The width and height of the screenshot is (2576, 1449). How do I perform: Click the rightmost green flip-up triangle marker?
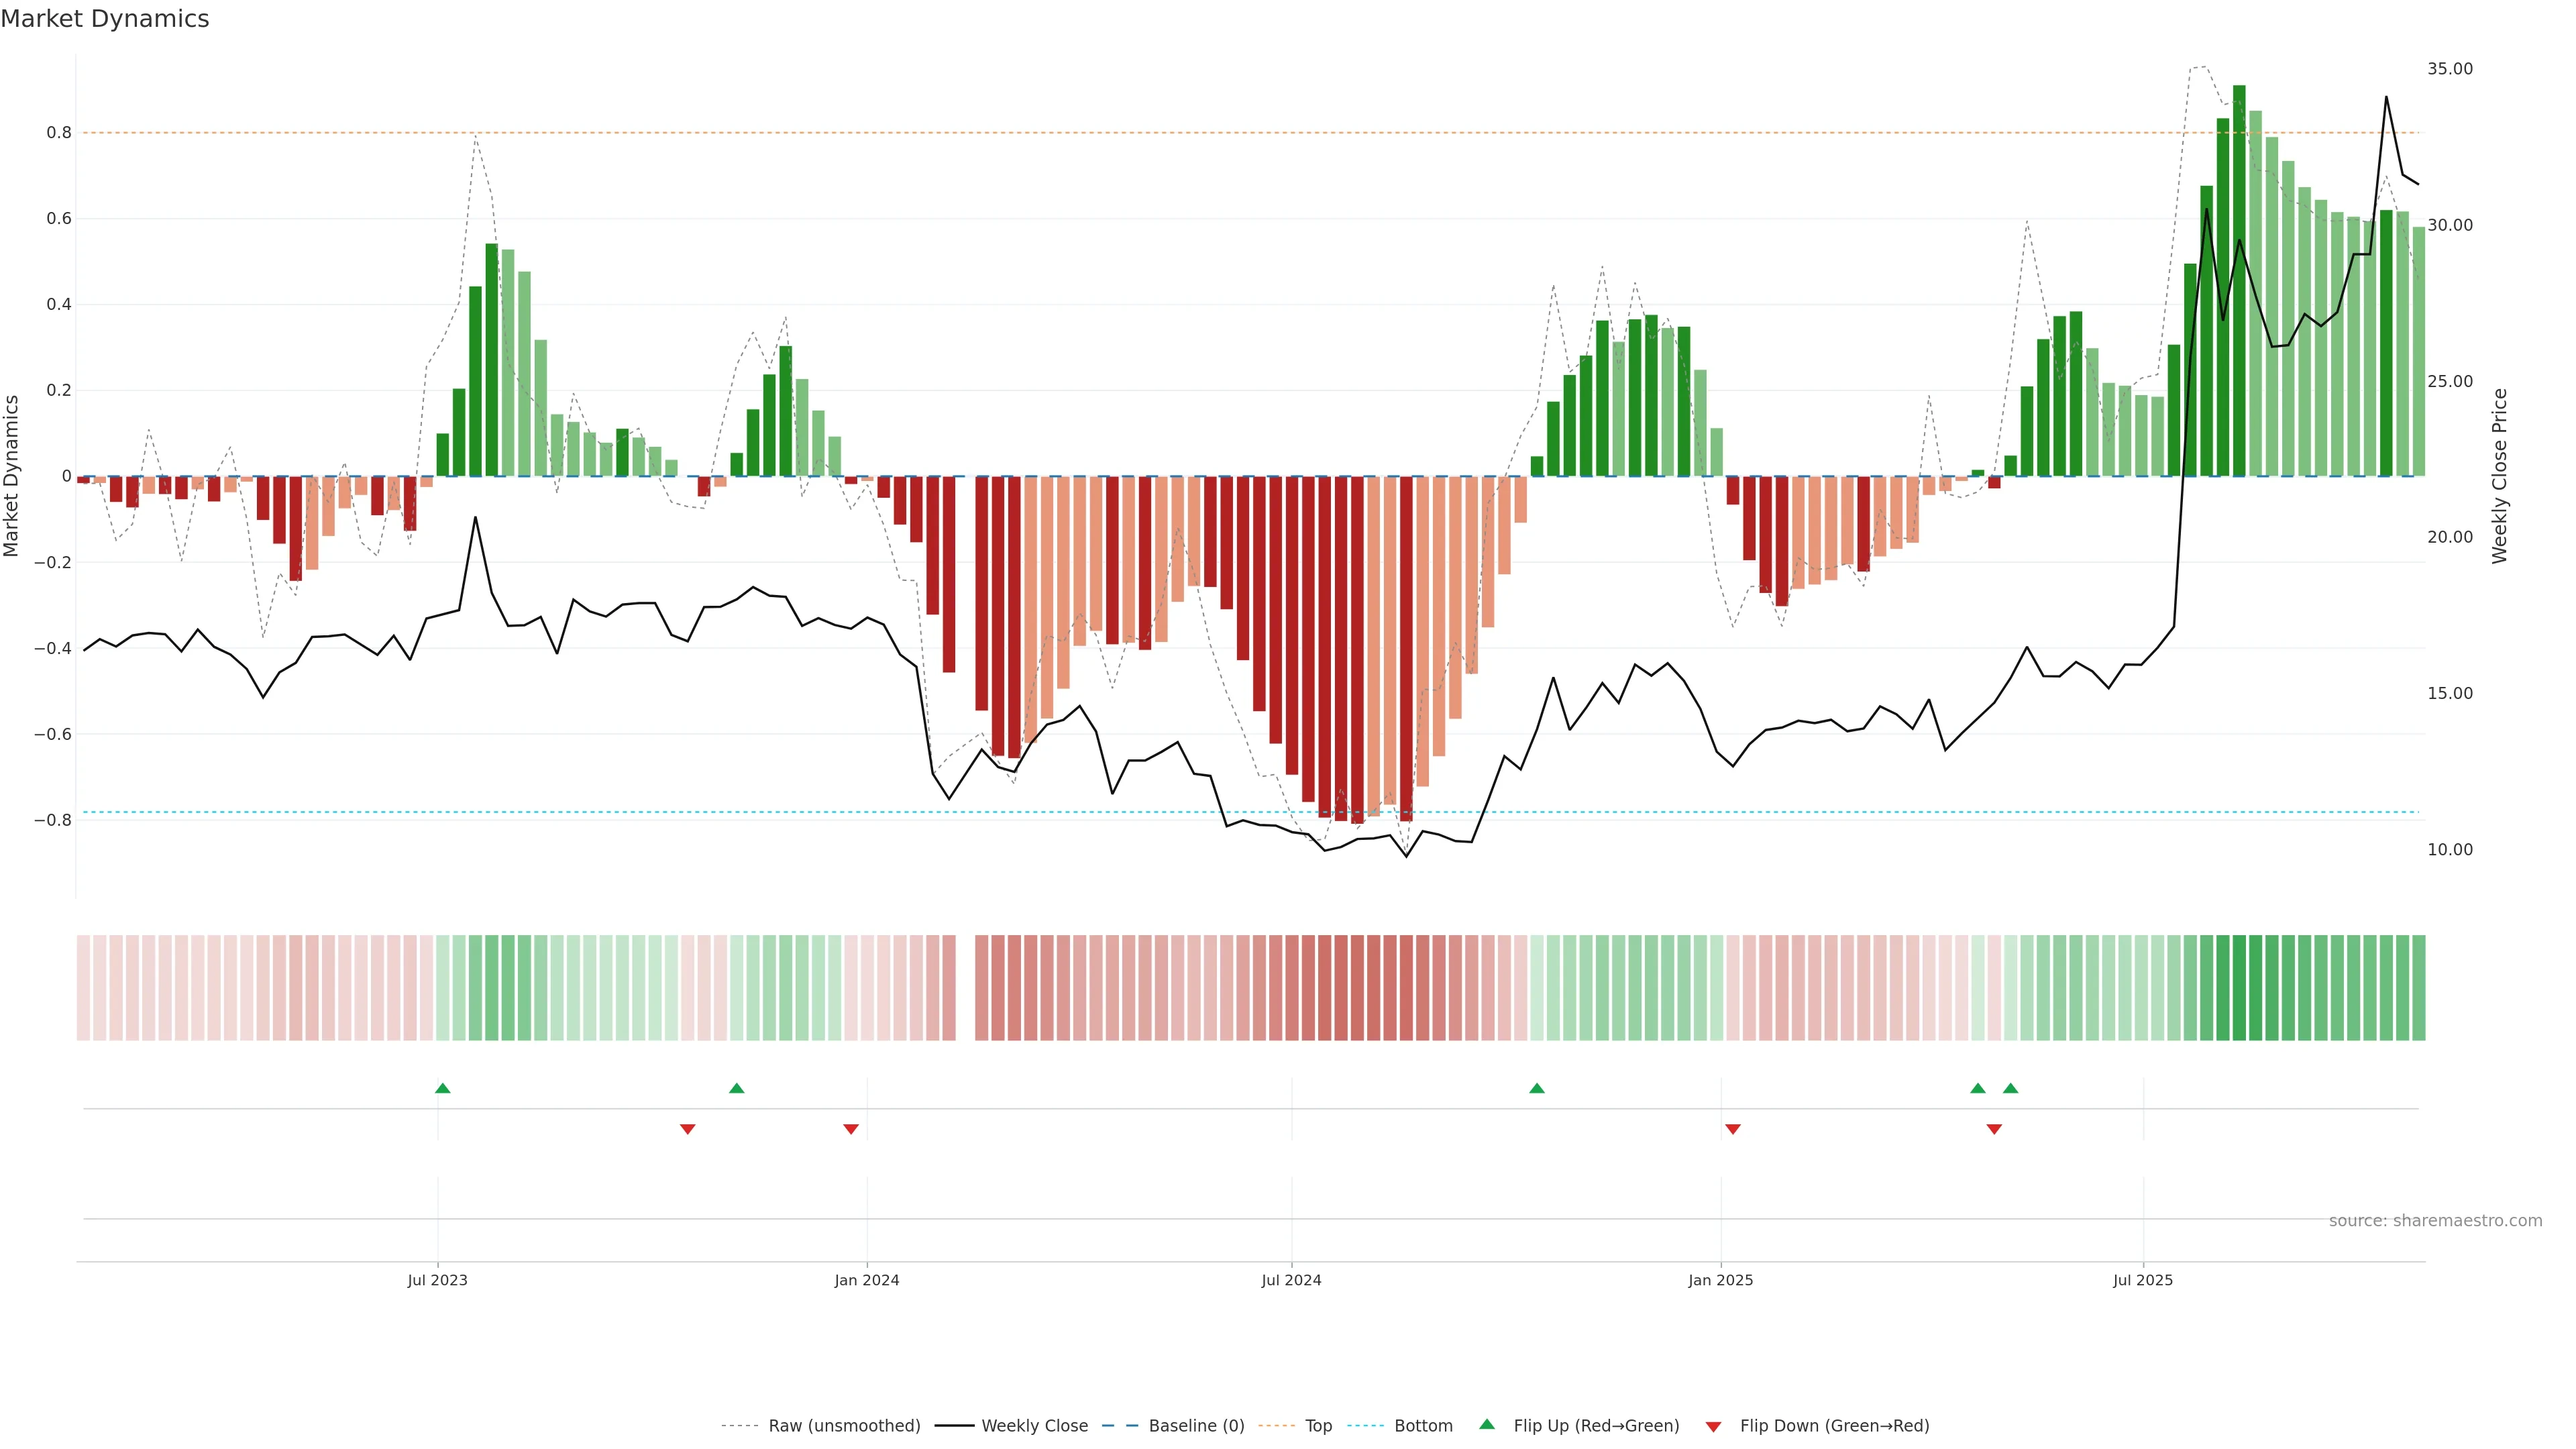[x=2011, y=1088]
